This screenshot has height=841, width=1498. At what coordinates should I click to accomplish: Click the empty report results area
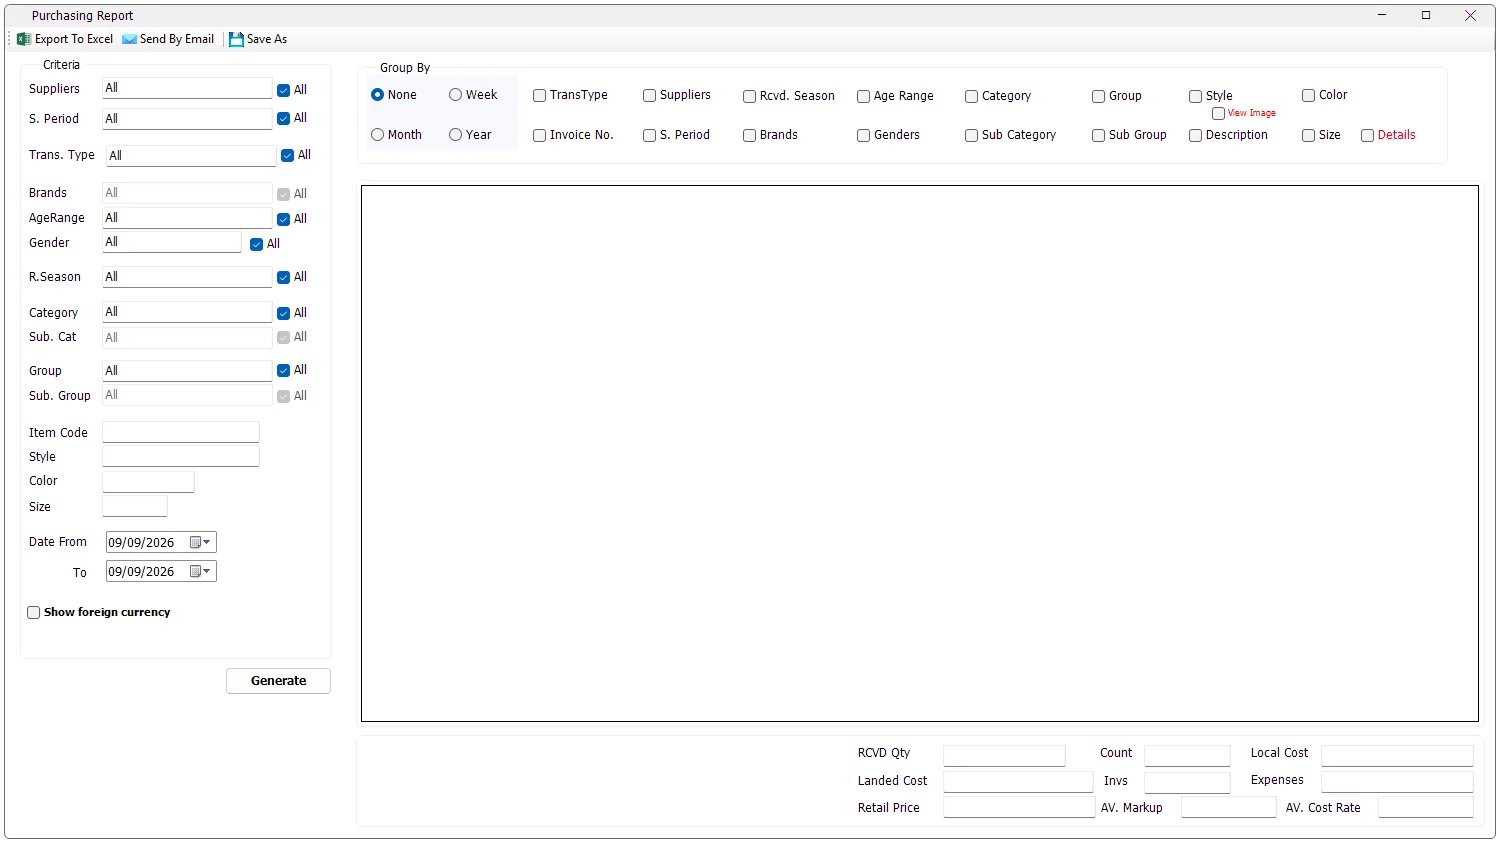click(x=919, y=453)
